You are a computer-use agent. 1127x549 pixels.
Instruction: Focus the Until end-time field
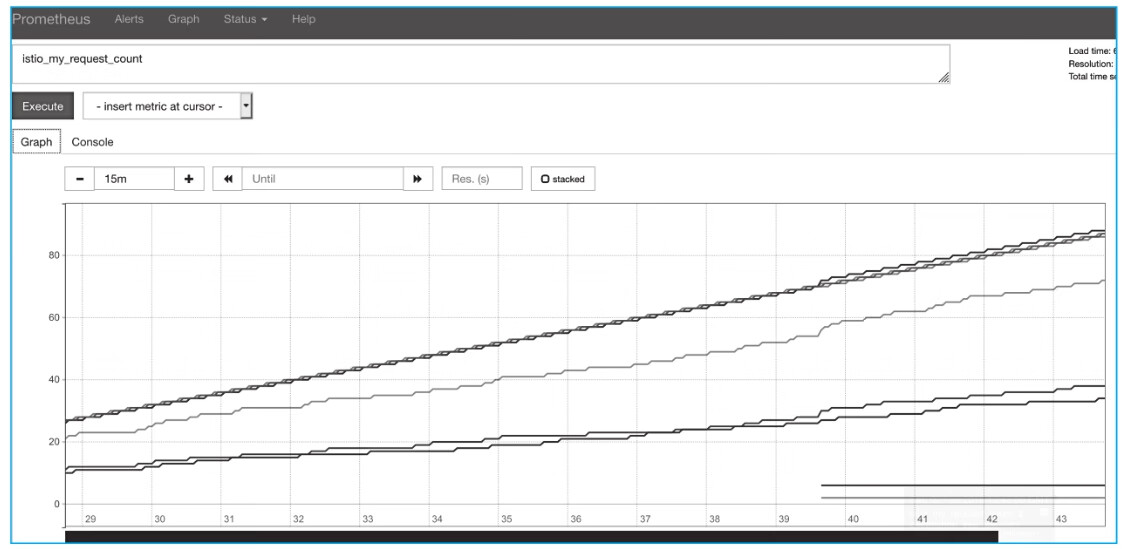pyautogui.click(x=322, y=178)
